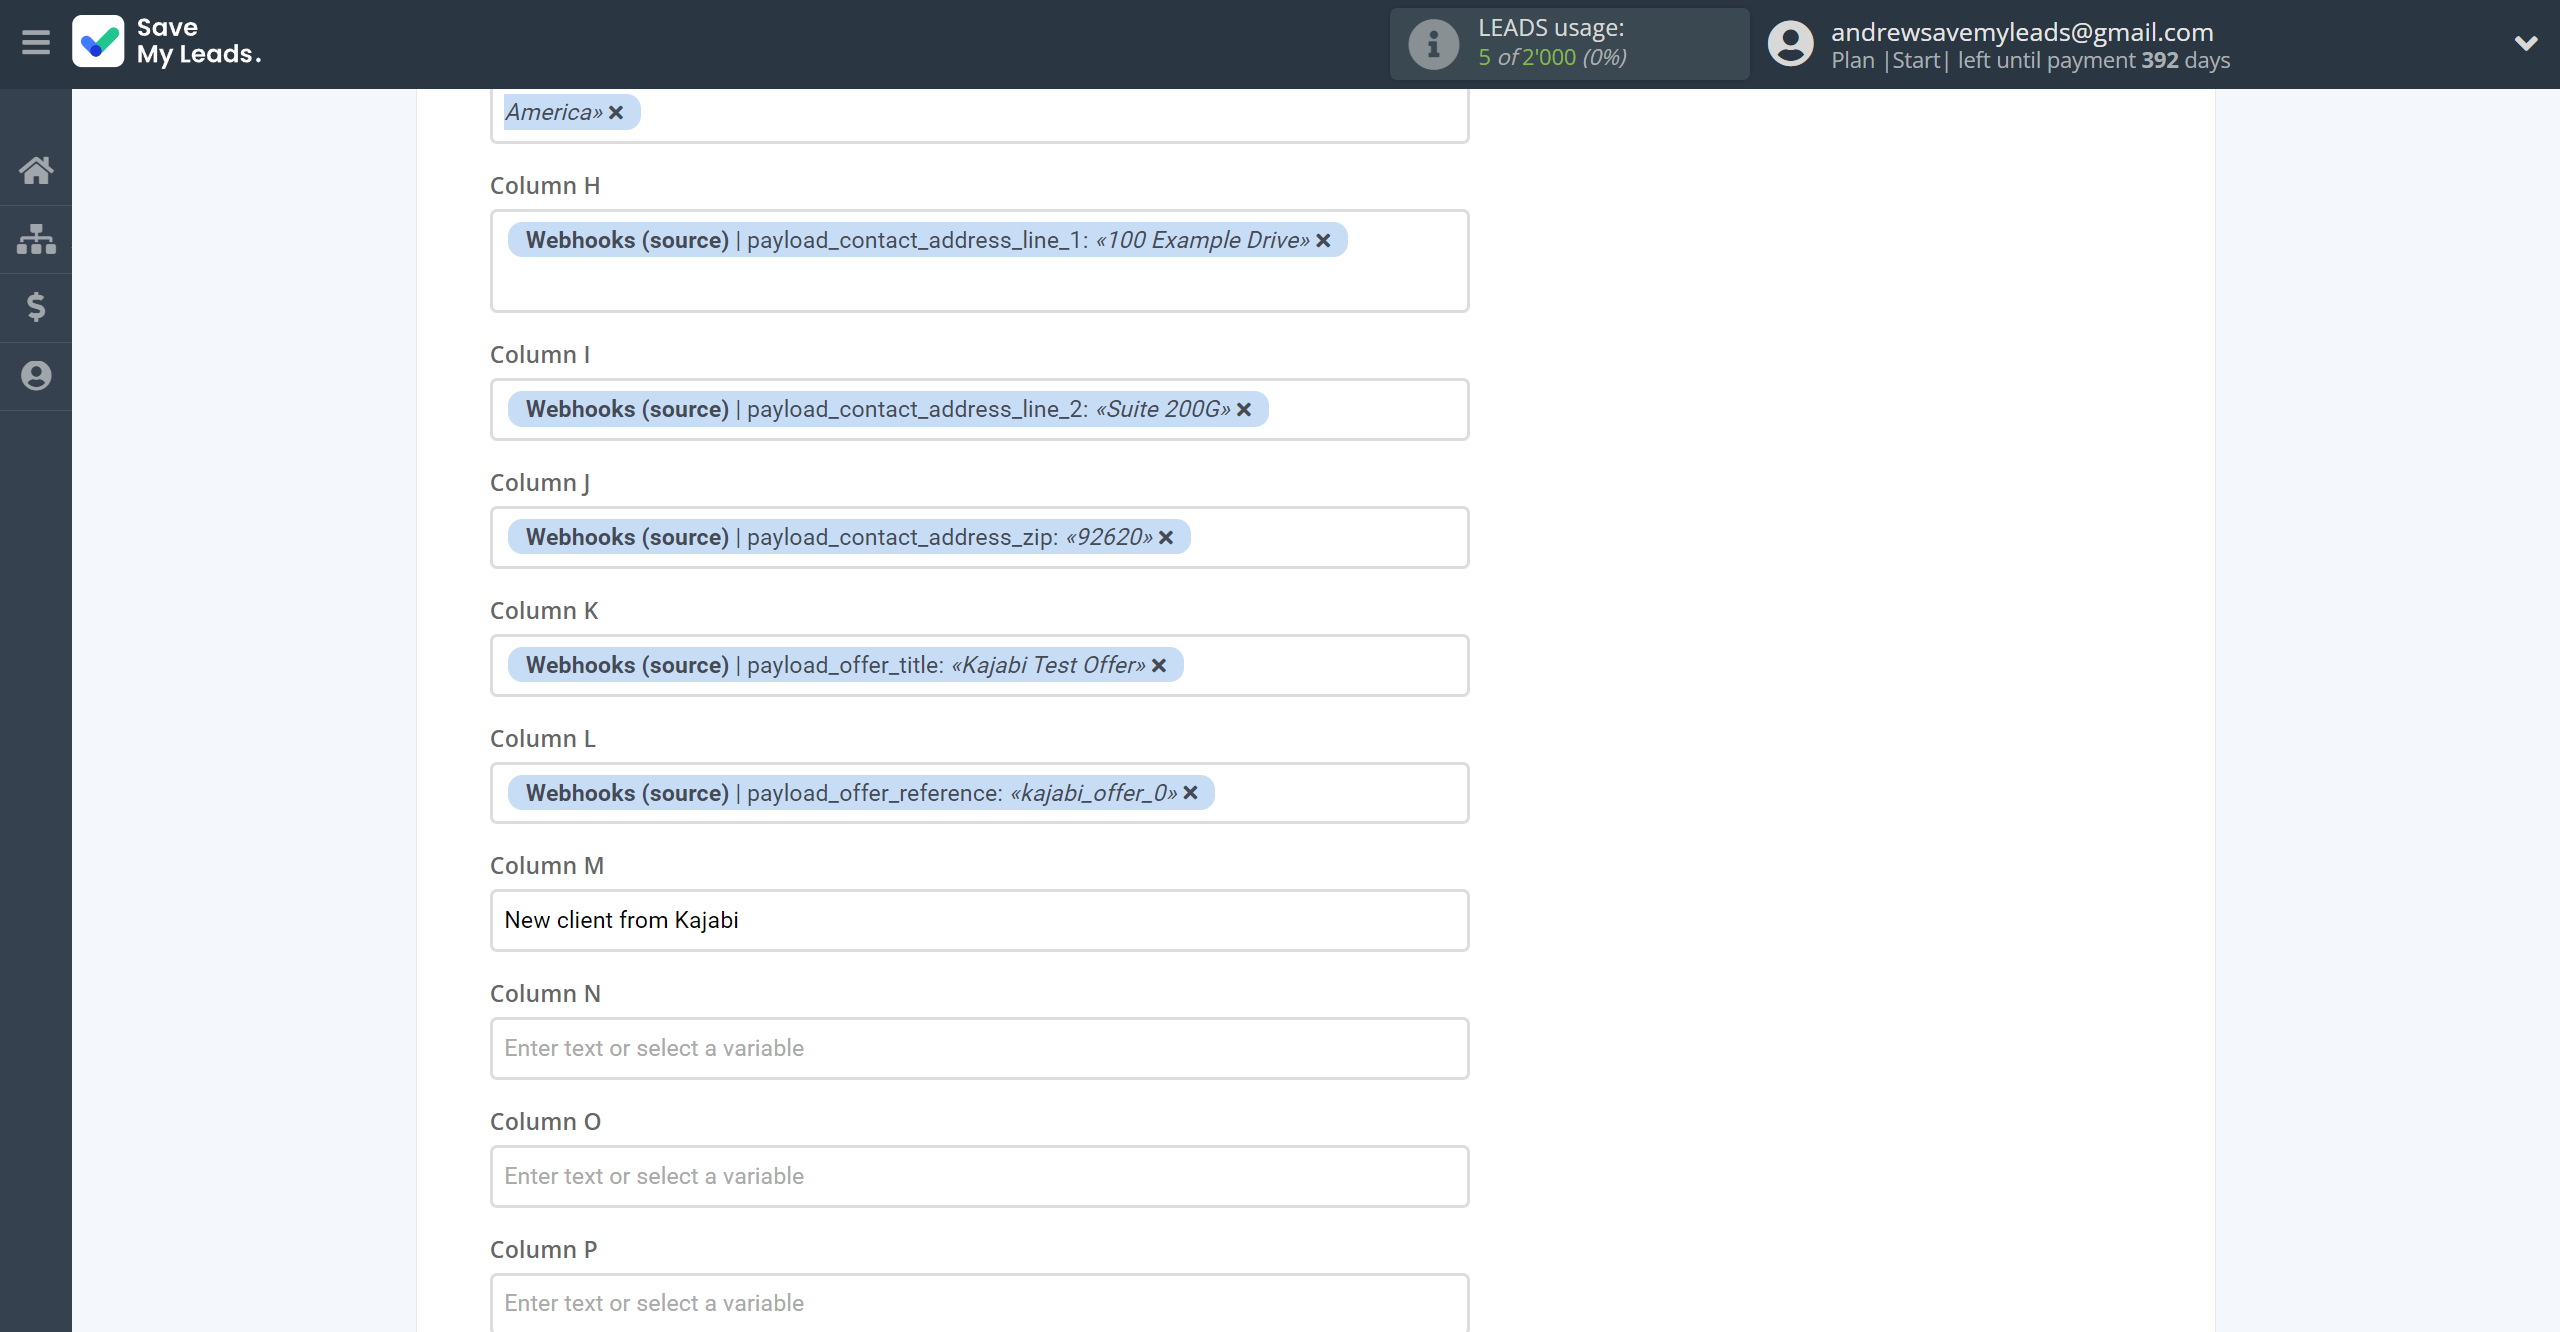Click the integrations/pipeline icon in sidebar
Viewport: 2560px width, 1332px height.
(x=37, y=239)
